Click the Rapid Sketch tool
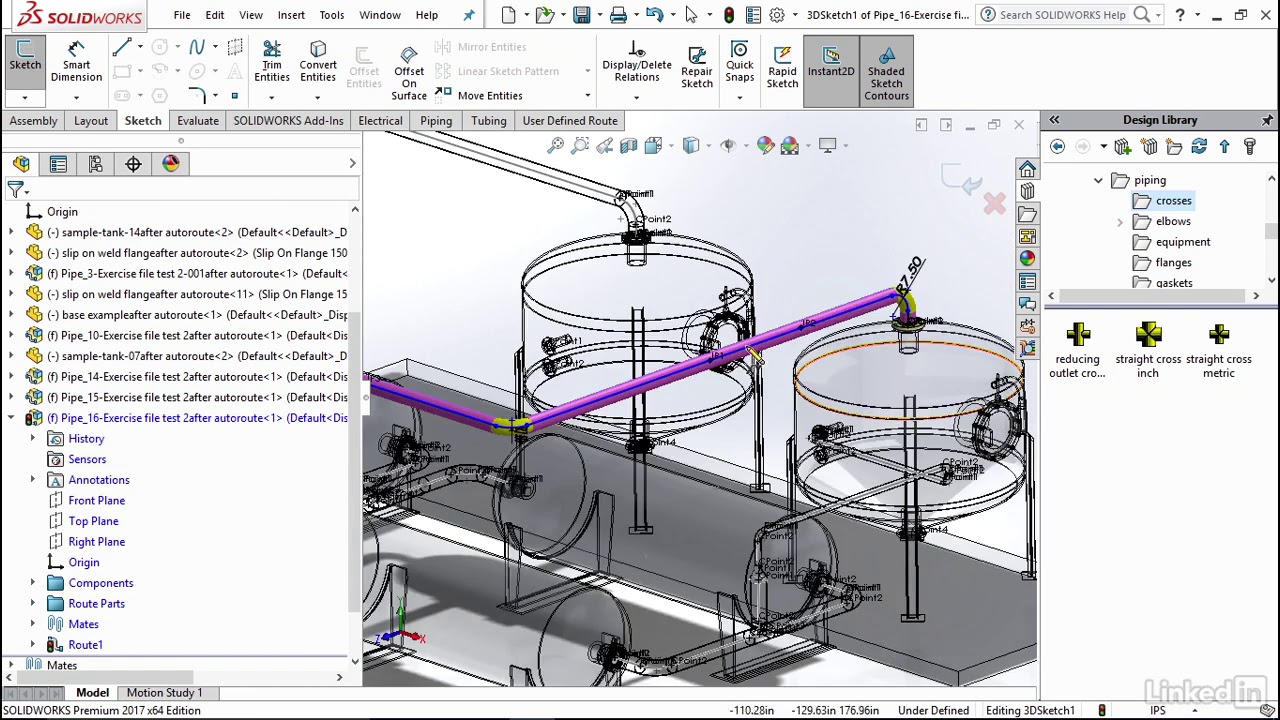This screenshot has width=1280, height=720. (x=782, y=65)
